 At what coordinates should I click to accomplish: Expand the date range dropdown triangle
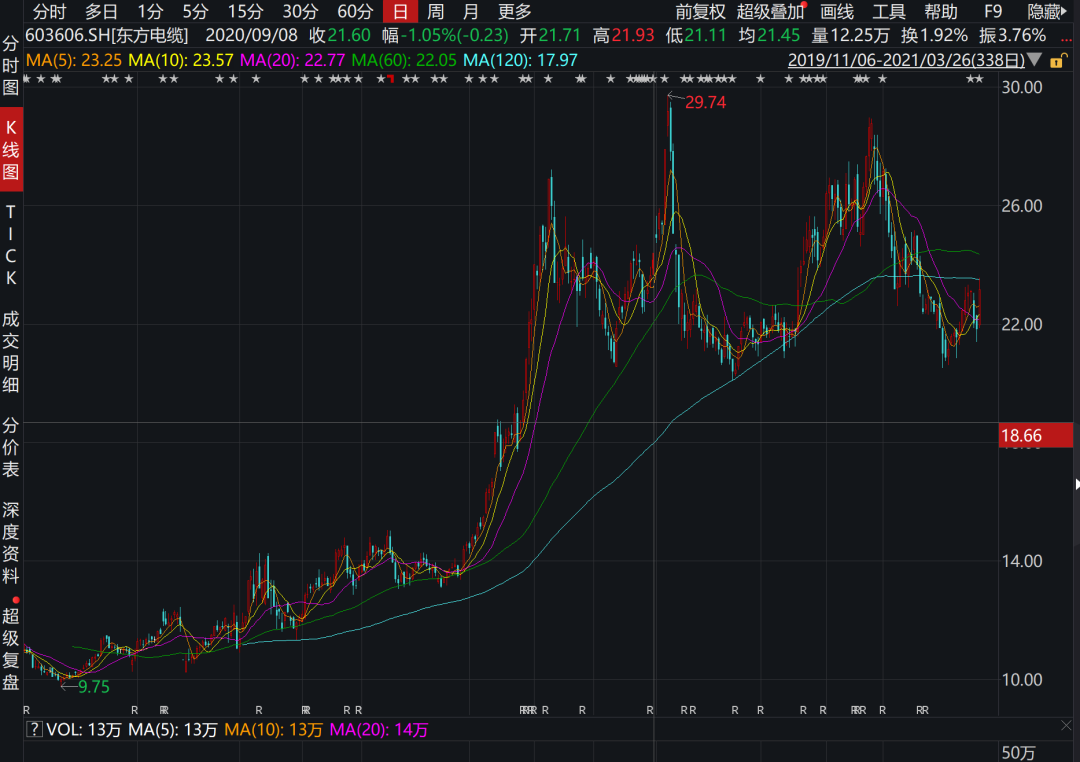1035,60
